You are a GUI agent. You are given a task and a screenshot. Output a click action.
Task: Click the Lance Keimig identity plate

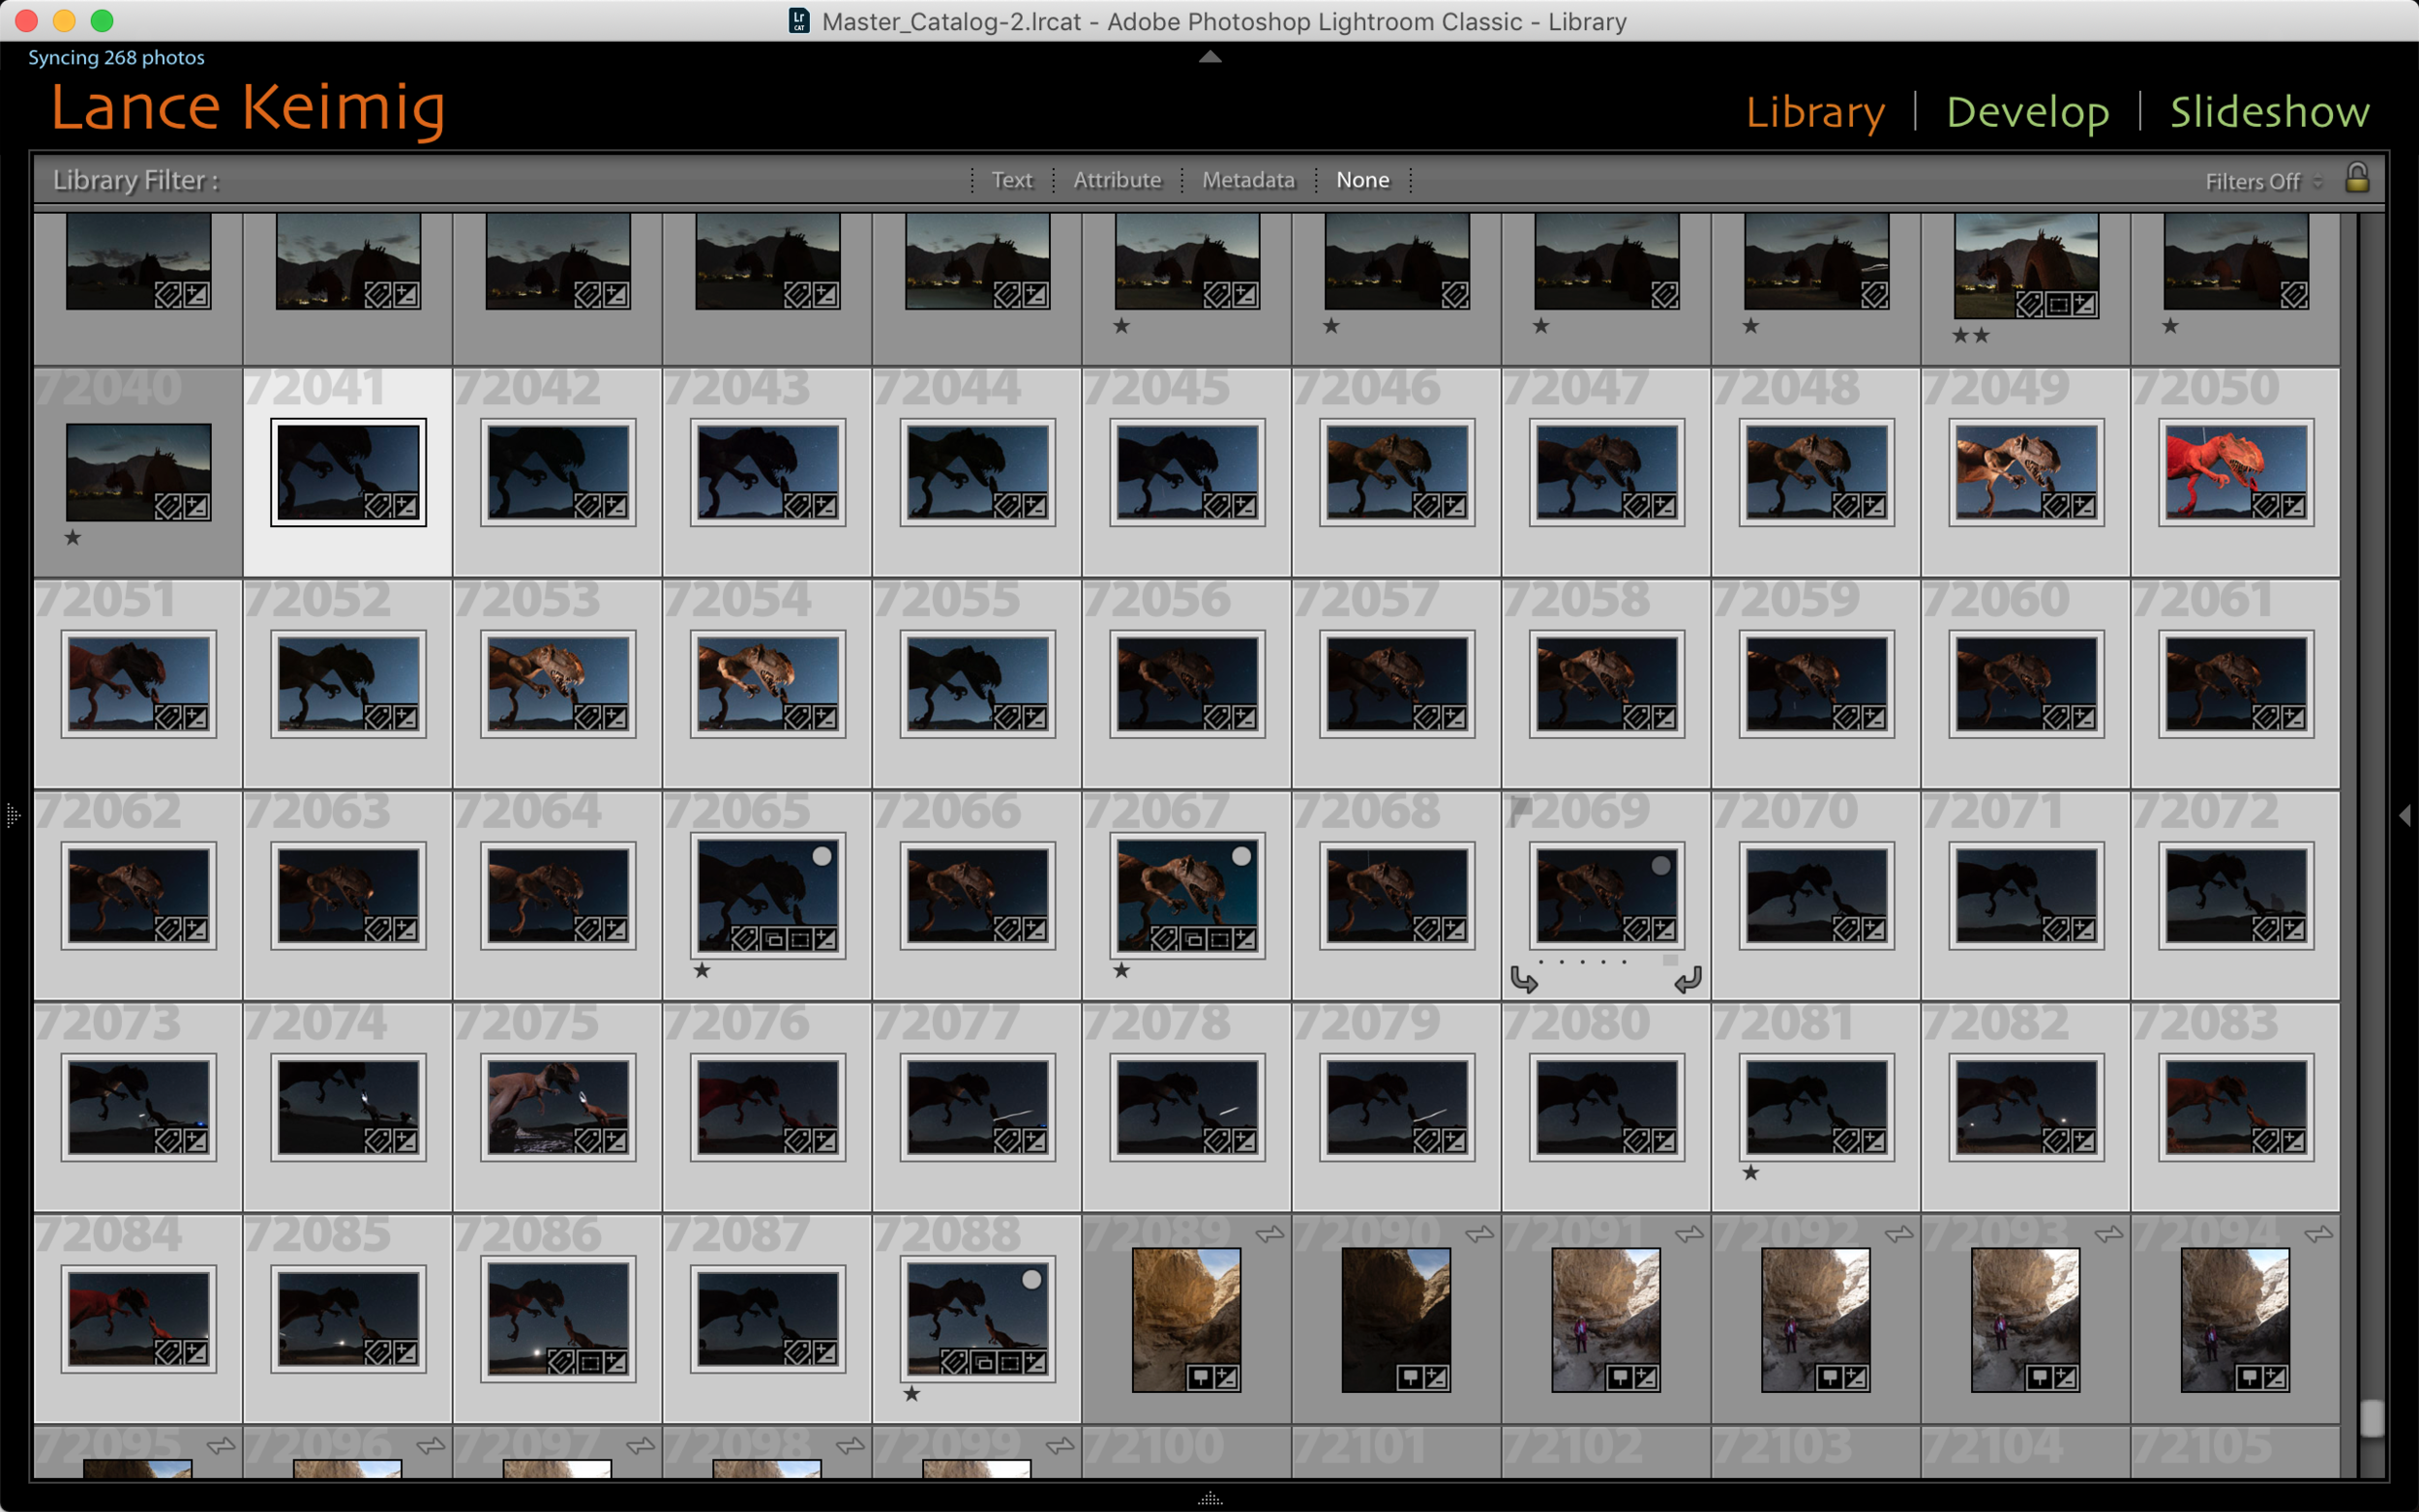[x=248, y=108]
